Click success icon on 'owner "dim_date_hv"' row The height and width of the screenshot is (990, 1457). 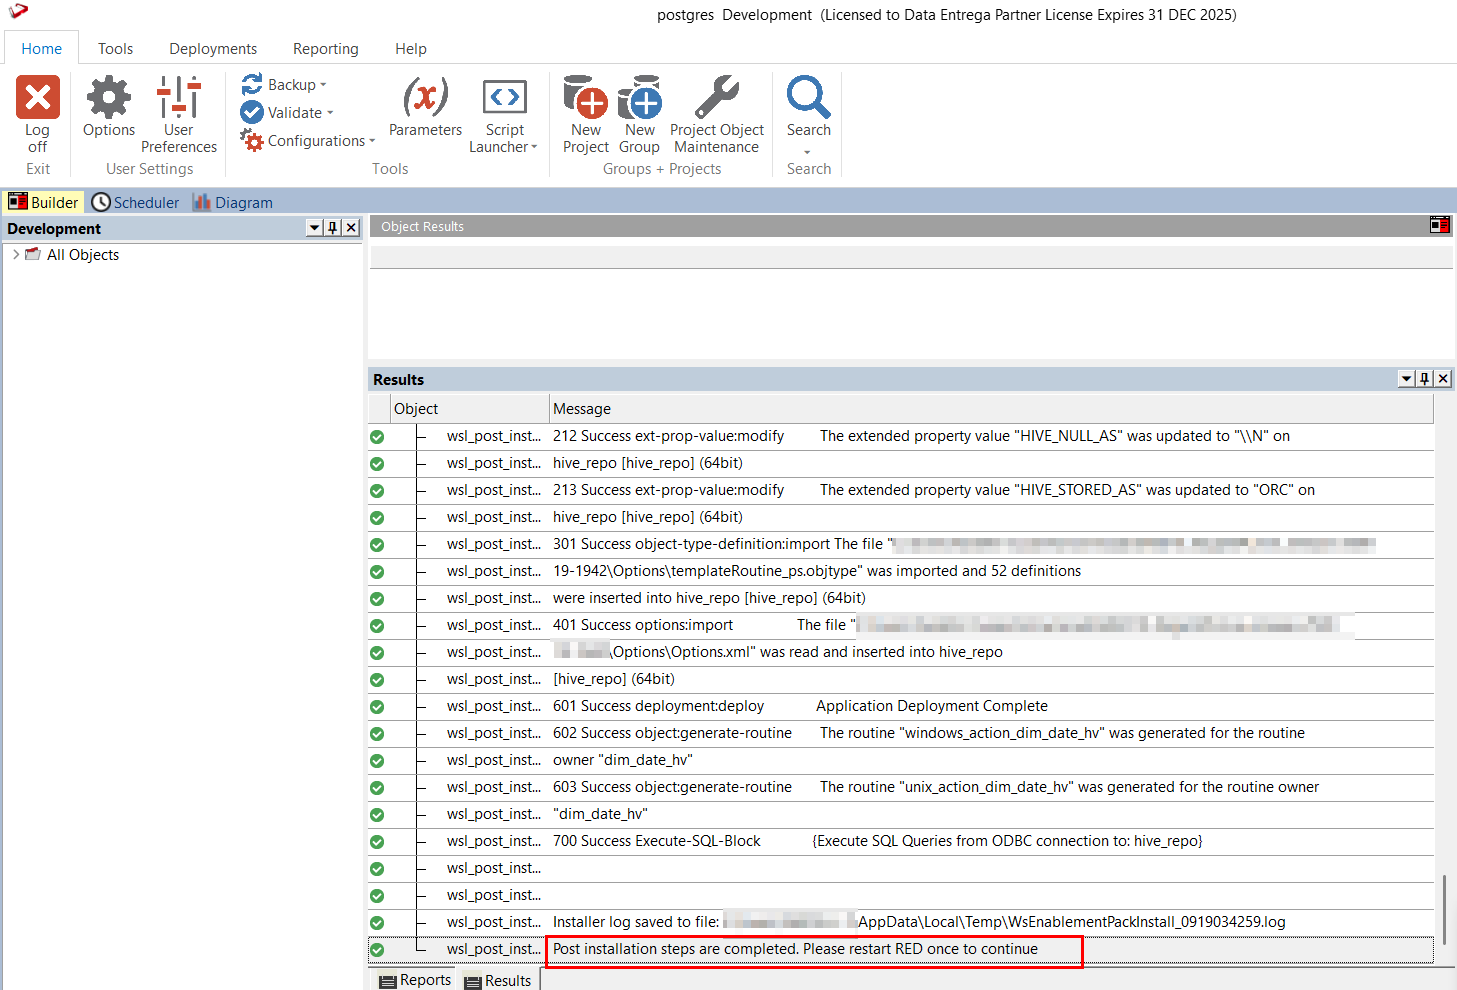(x=377, y=761)
